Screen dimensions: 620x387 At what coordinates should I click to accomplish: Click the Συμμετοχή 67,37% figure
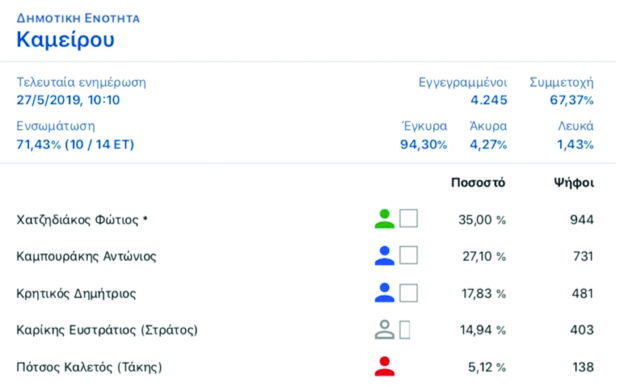(572, 100)
